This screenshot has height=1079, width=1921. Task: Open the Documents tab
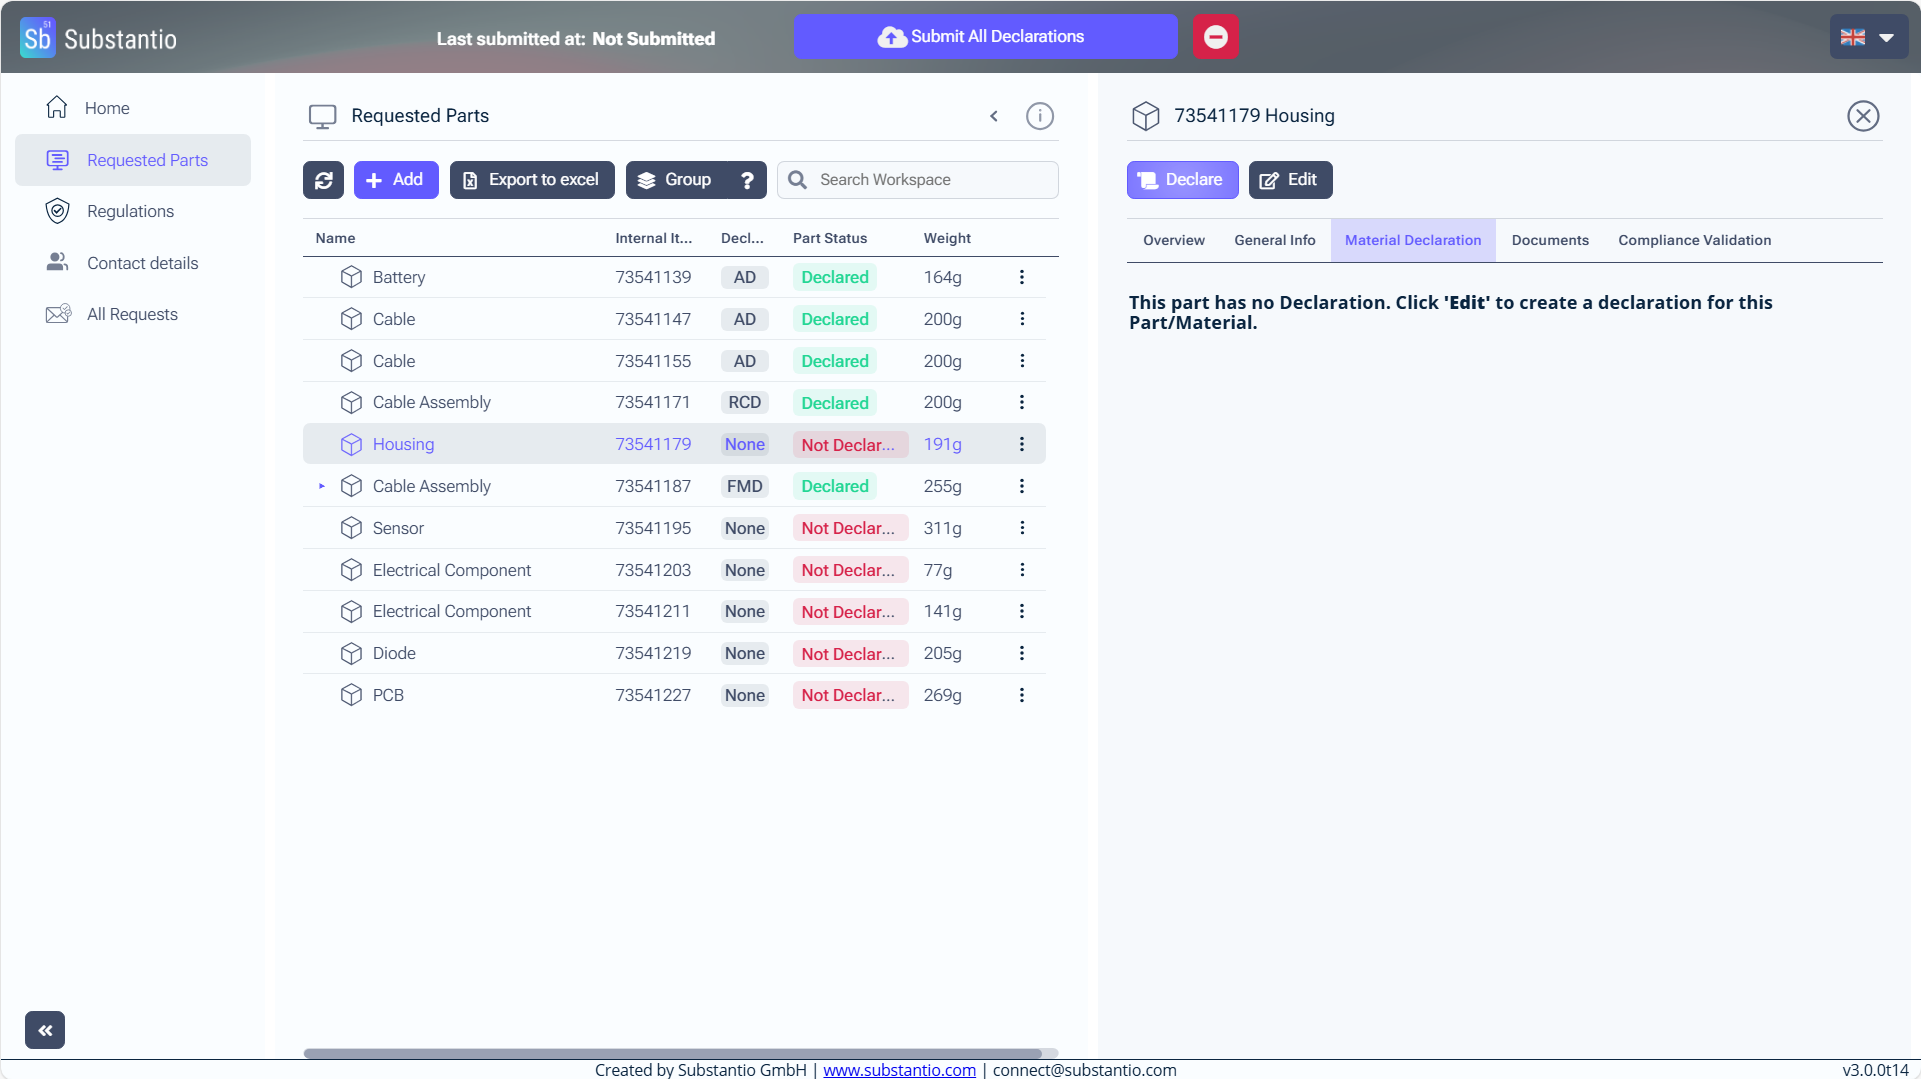coord(1549,240)
